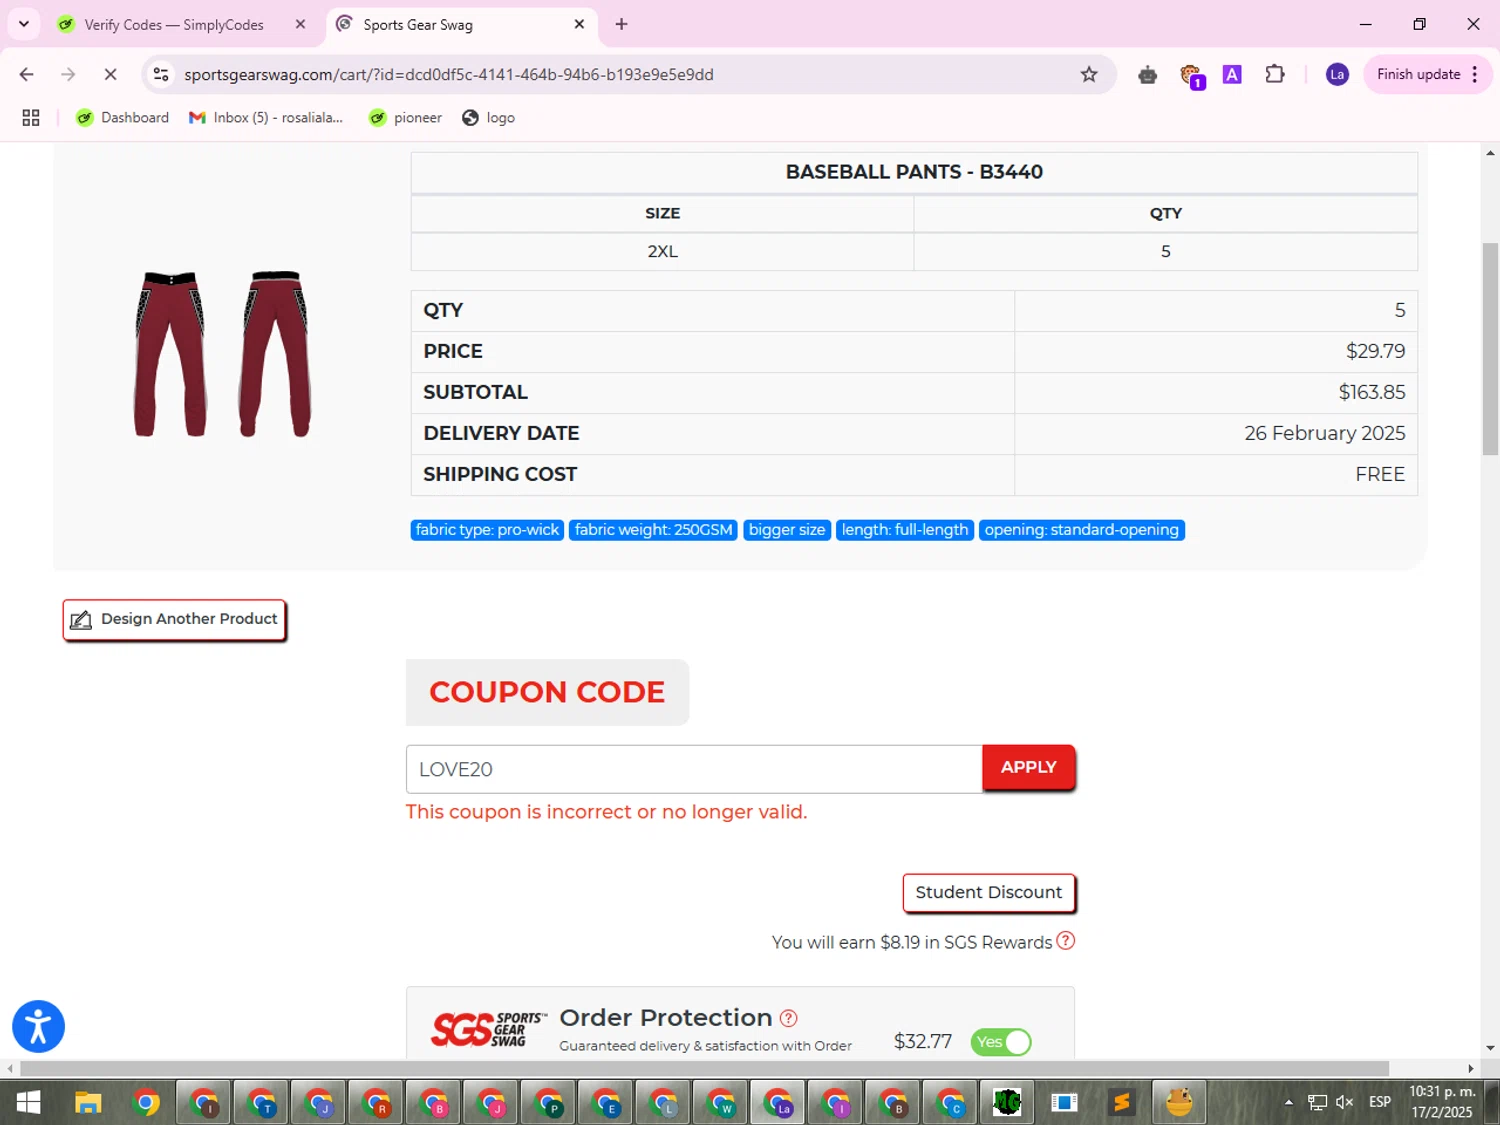
Task: Open the Windows Start menu
Action: tap(28, 1103)
